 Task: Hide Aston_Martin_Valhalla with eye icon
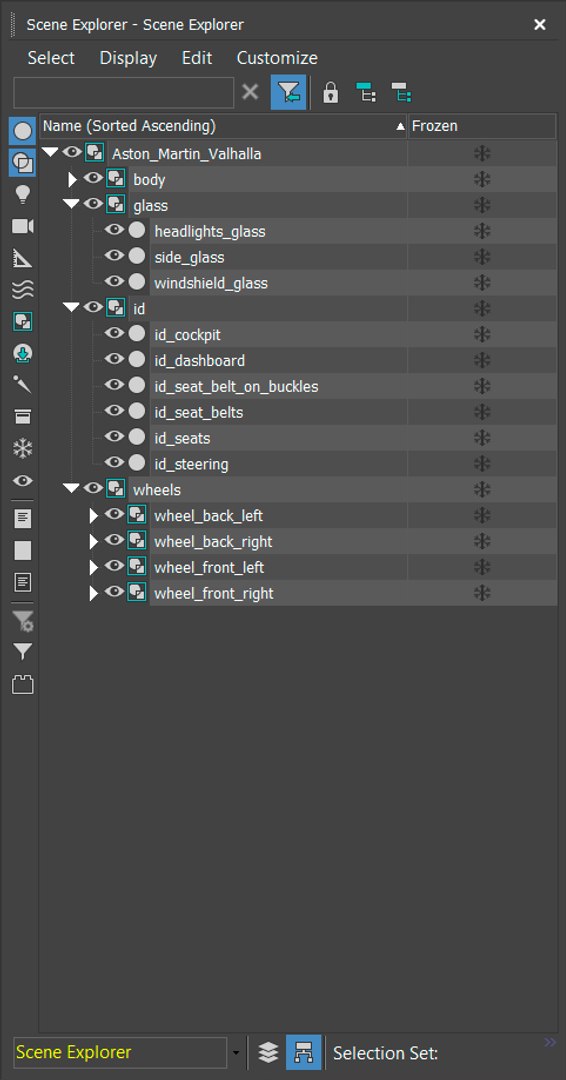pos(72,152)
